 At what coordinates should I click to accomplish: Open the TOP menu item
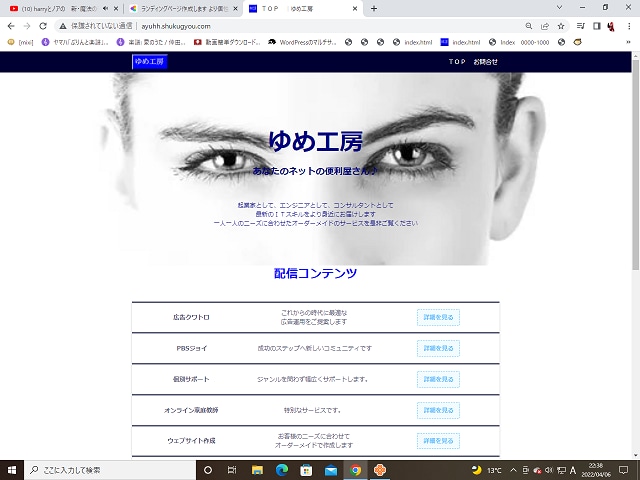pyautogui.click(x=457, y=62)
